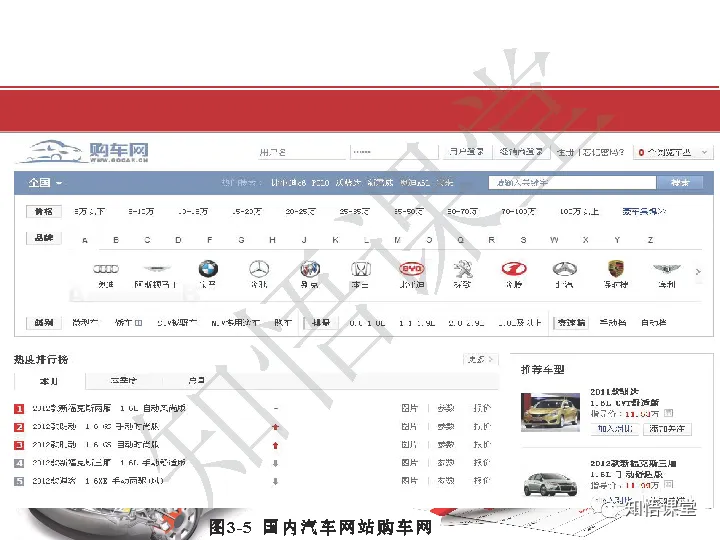Viewport: 720px width, 540px height.
Task: Click 加入对比 under the gold car
Action: 615,428
